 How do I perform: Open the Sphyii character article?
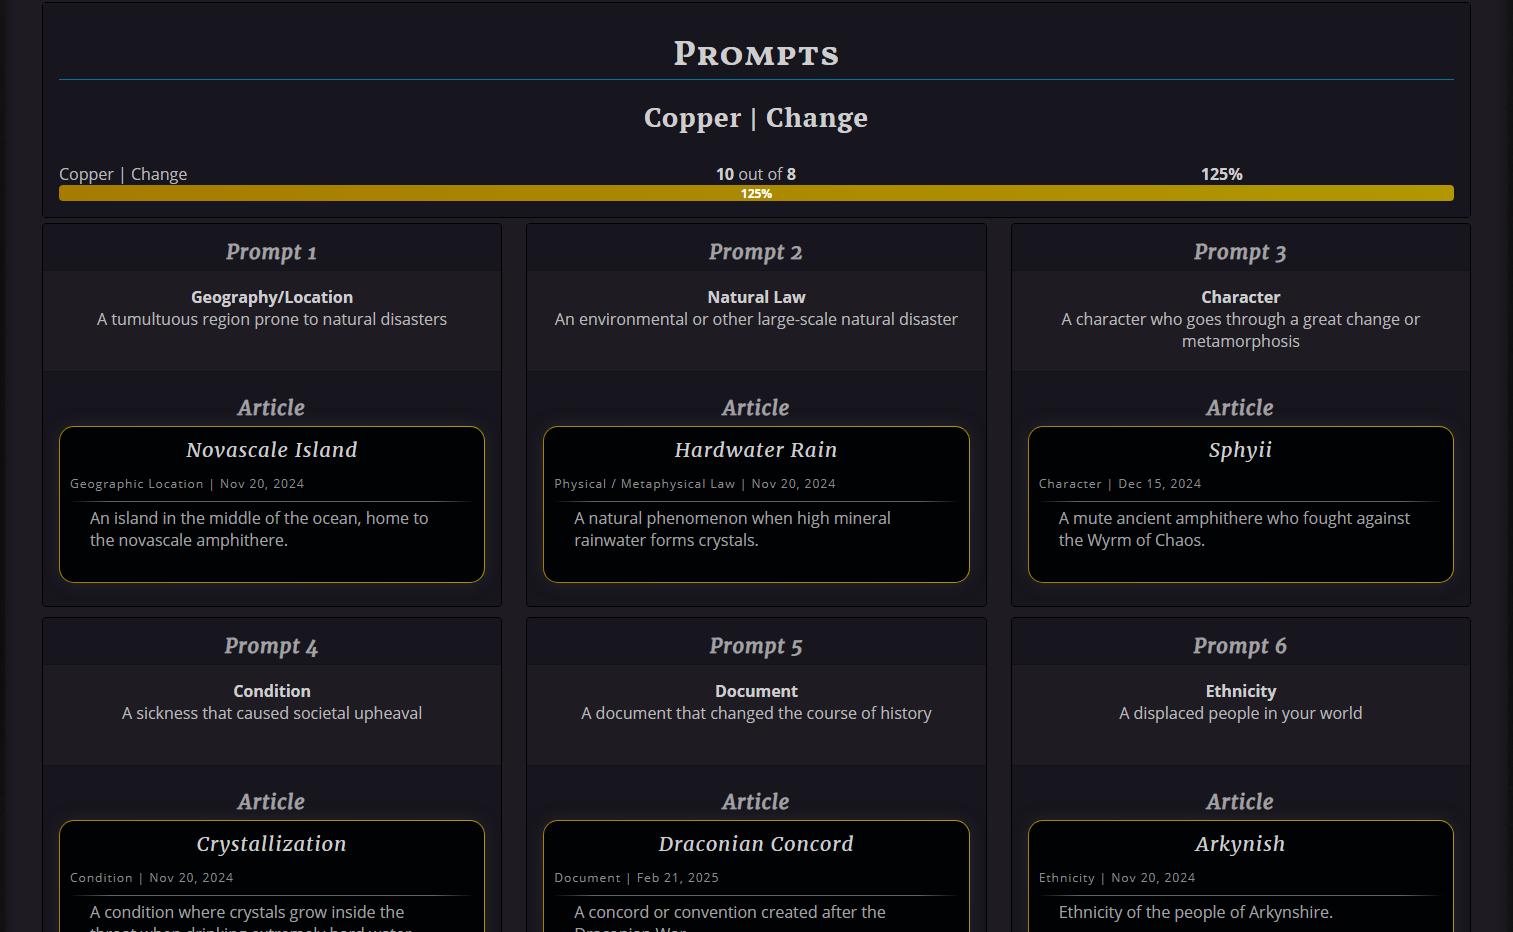tap(1240, 450)
